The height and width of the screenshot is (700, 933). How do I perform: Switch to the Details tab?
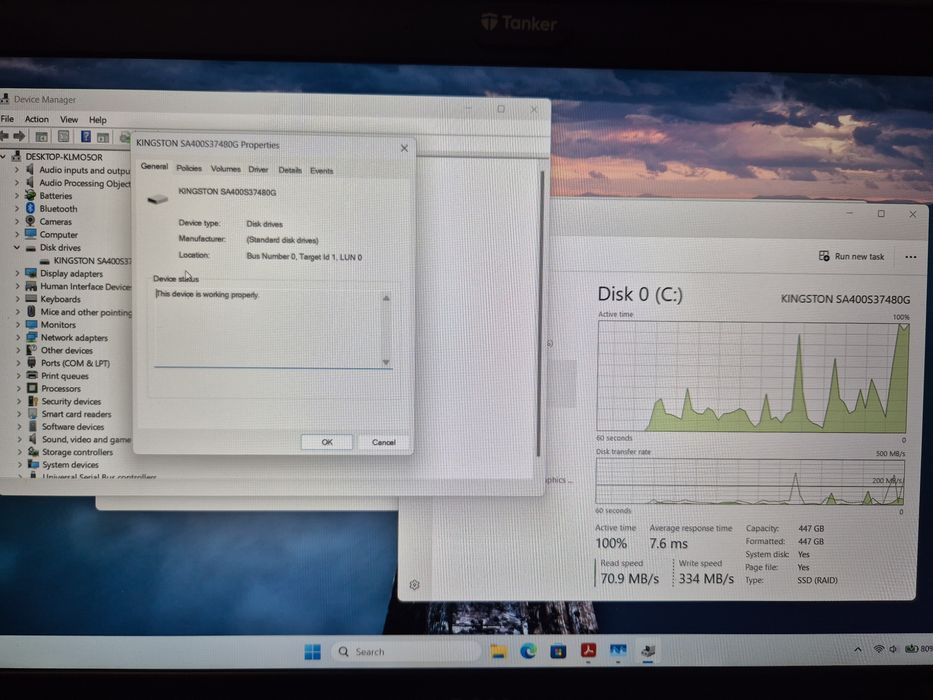pyautogui.click(x=290, y=170)
